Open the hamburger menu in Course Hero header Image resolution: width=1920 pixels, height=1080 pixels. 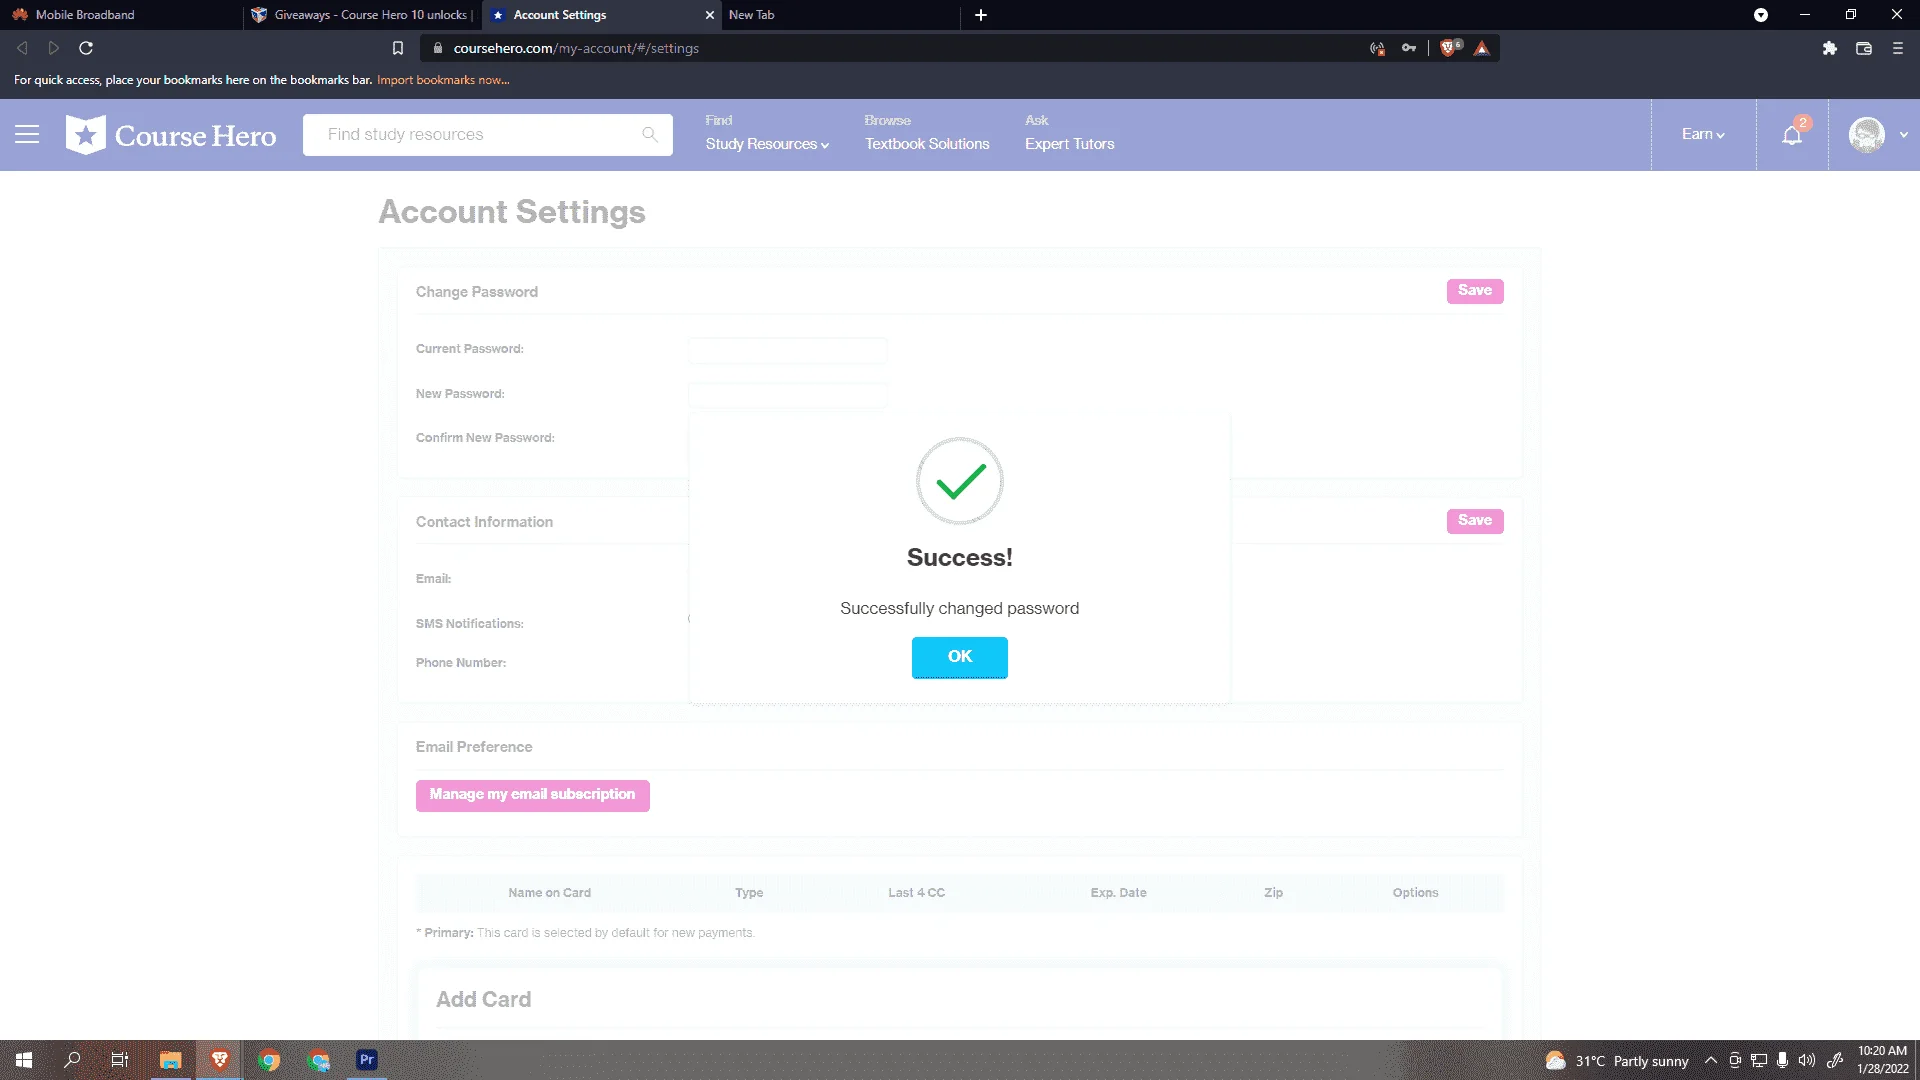[x=27, y=134]
